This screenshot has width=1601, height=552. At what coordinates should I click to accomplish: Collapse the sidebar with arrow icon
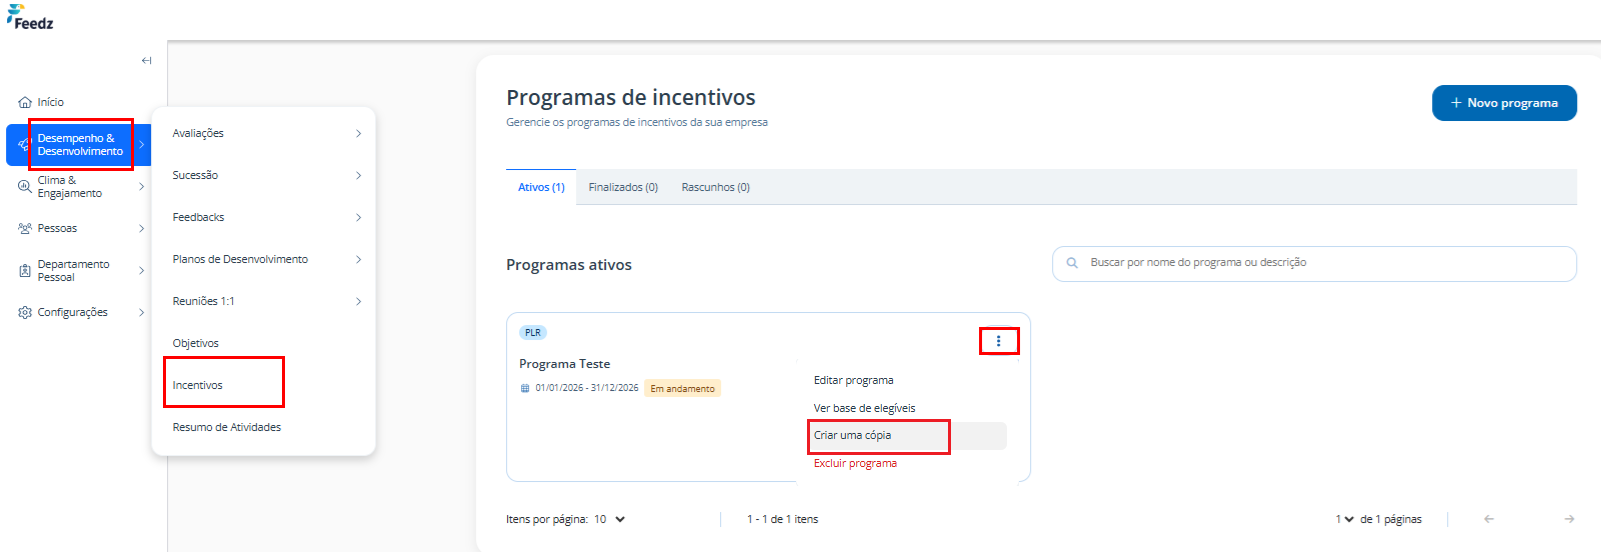147,61
